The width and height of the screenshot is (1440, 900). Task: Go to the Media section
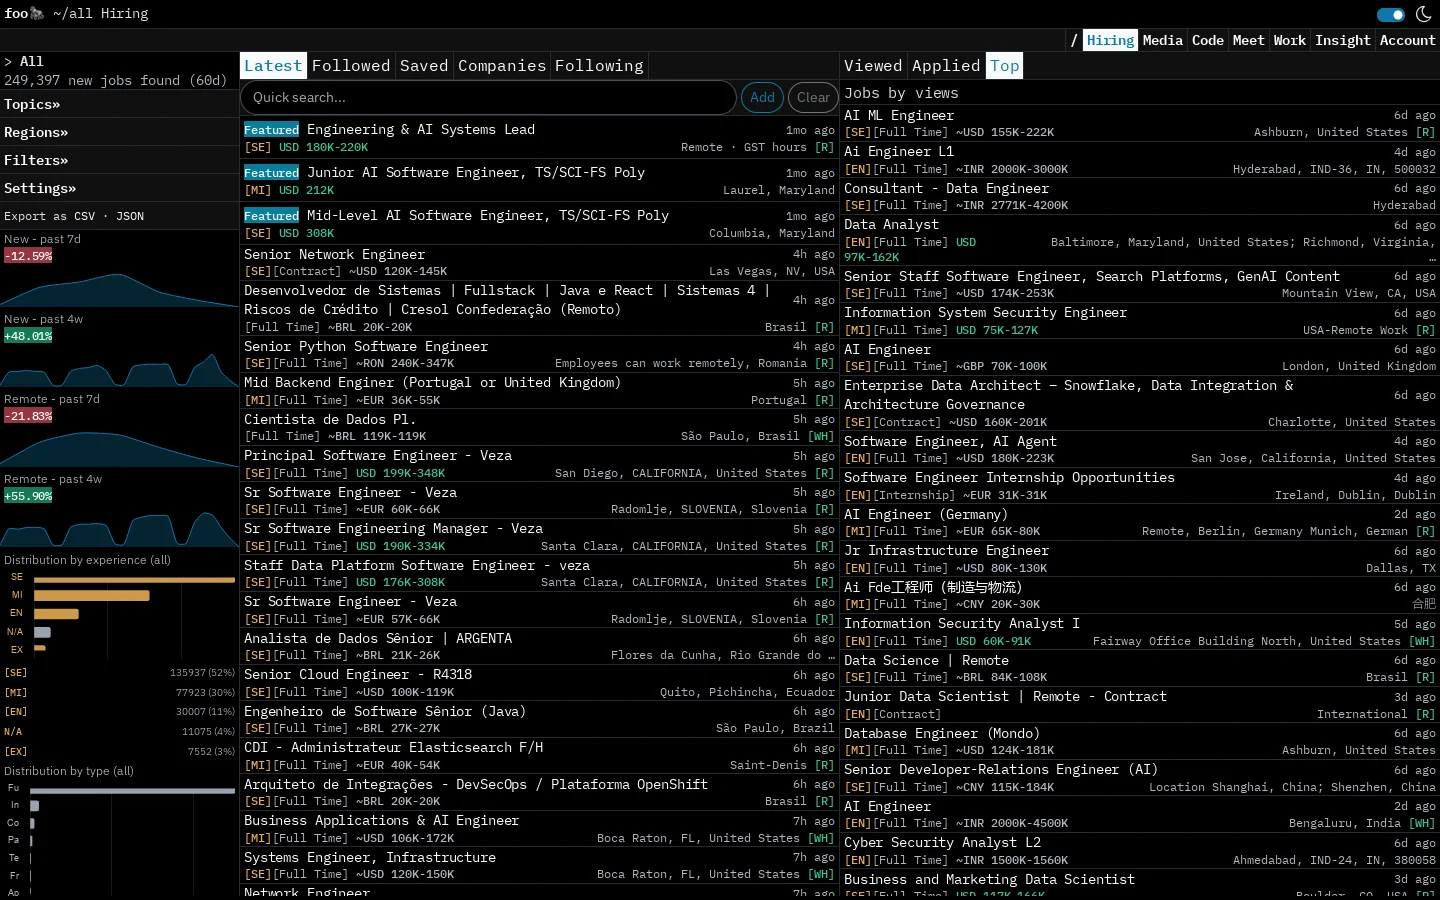click(1163, 40)
